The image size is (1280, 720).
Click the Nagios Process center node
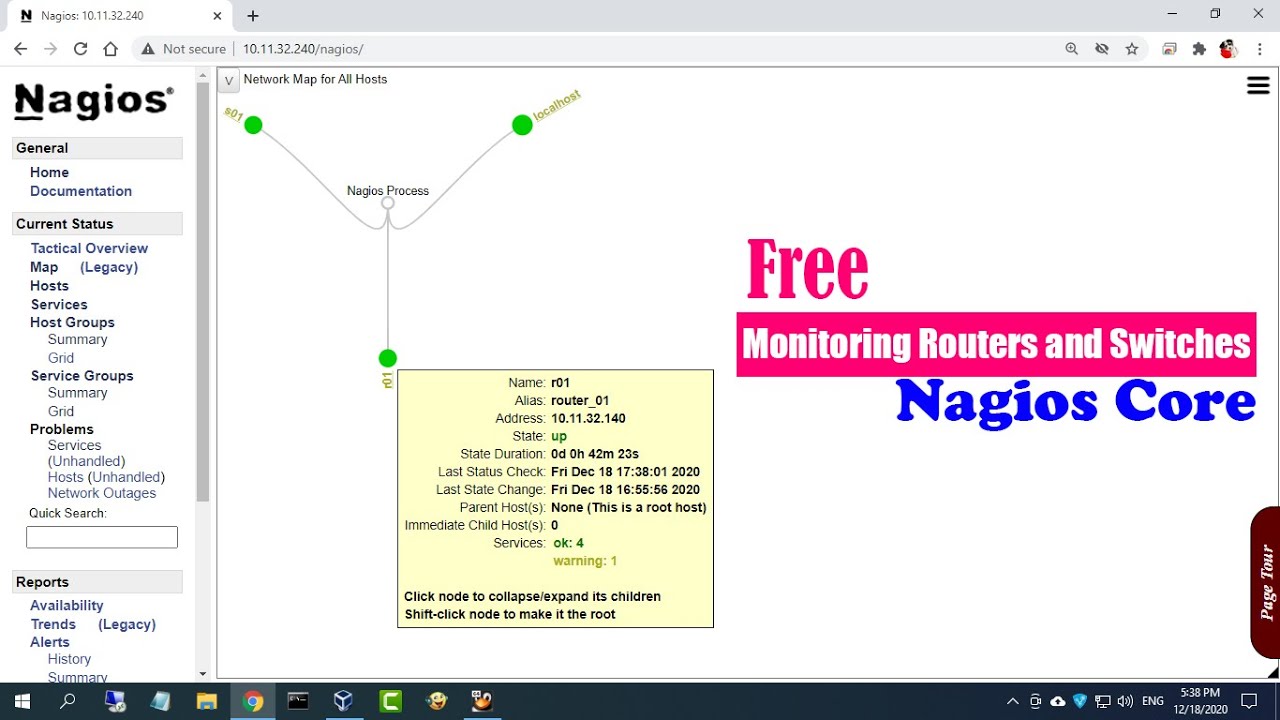[388, 203]
